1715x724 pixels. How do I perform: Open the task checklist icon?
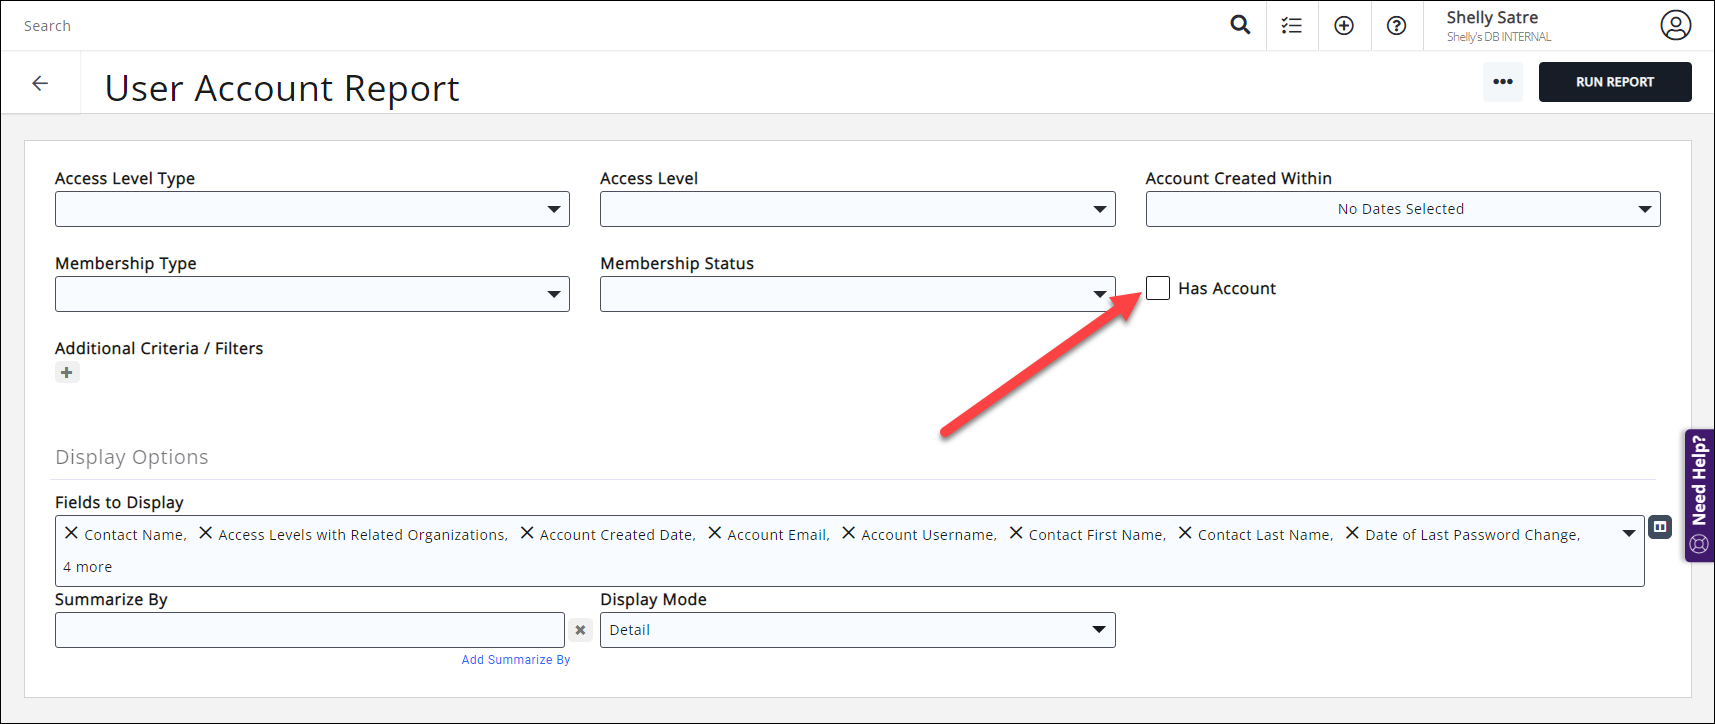pyautogui.click(x=1292, y=26)
